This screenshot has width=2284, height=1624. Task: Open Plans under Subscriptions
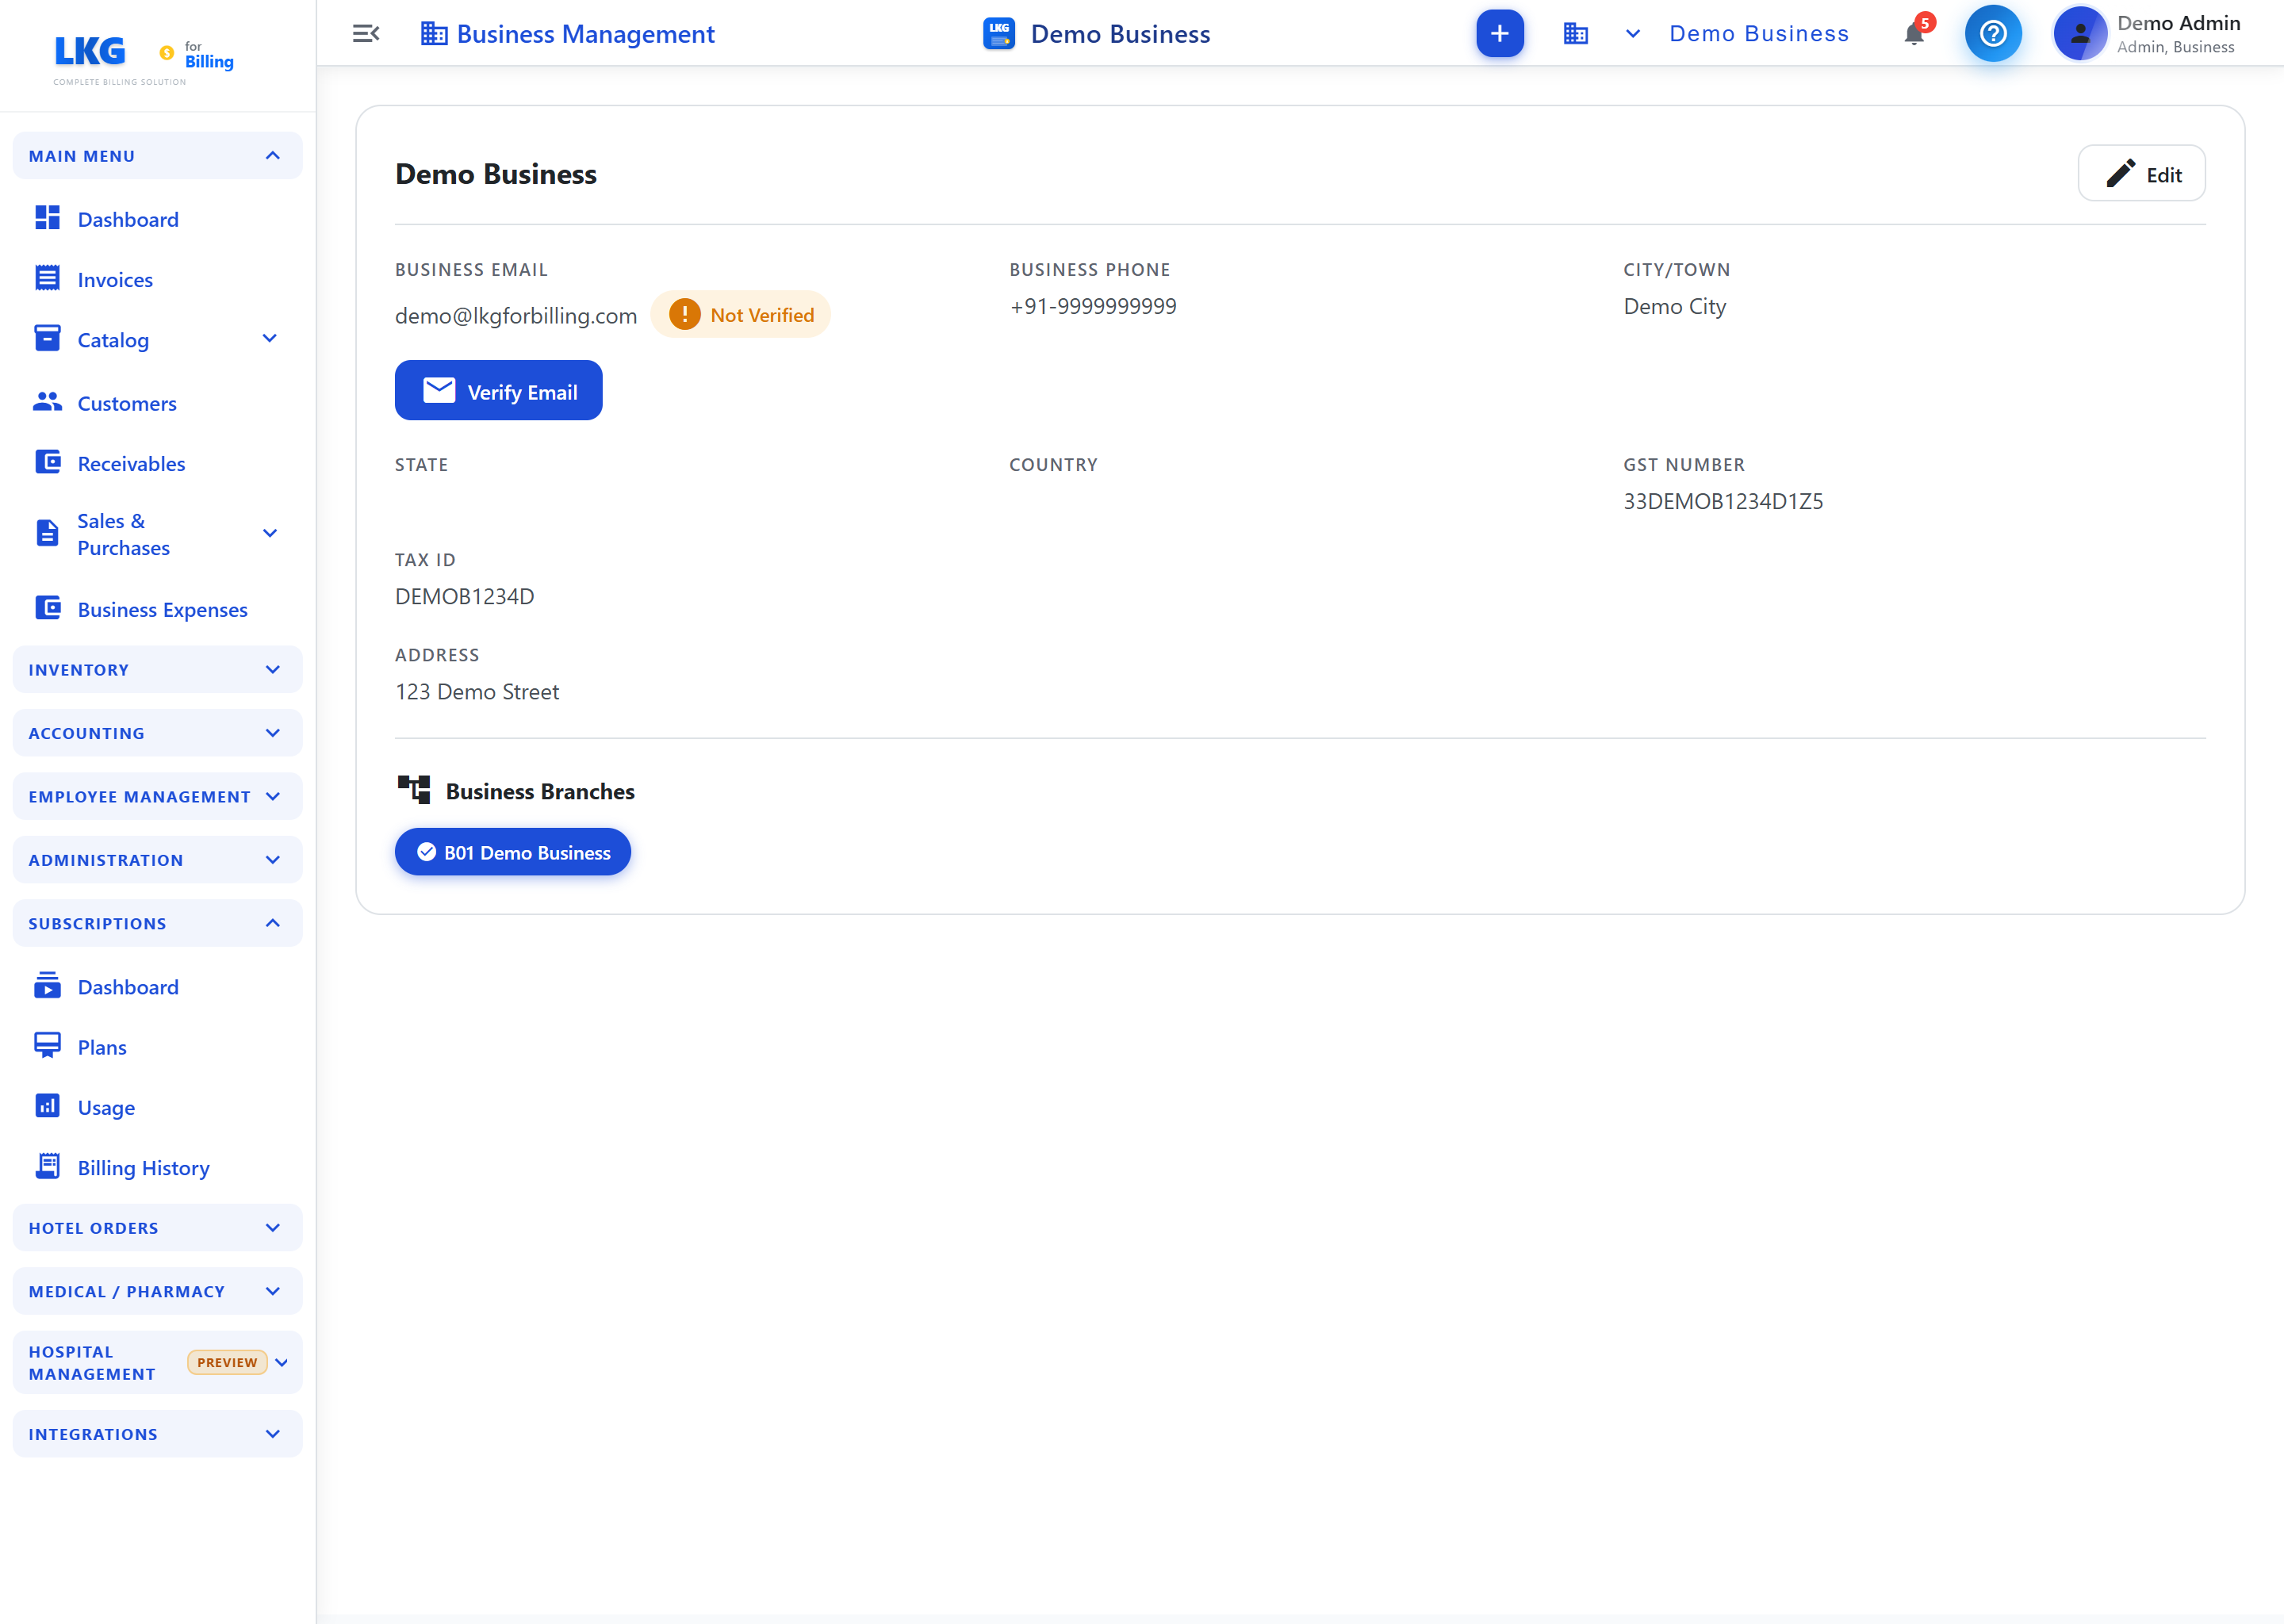pyautogui.click(x=102, y=1047)
